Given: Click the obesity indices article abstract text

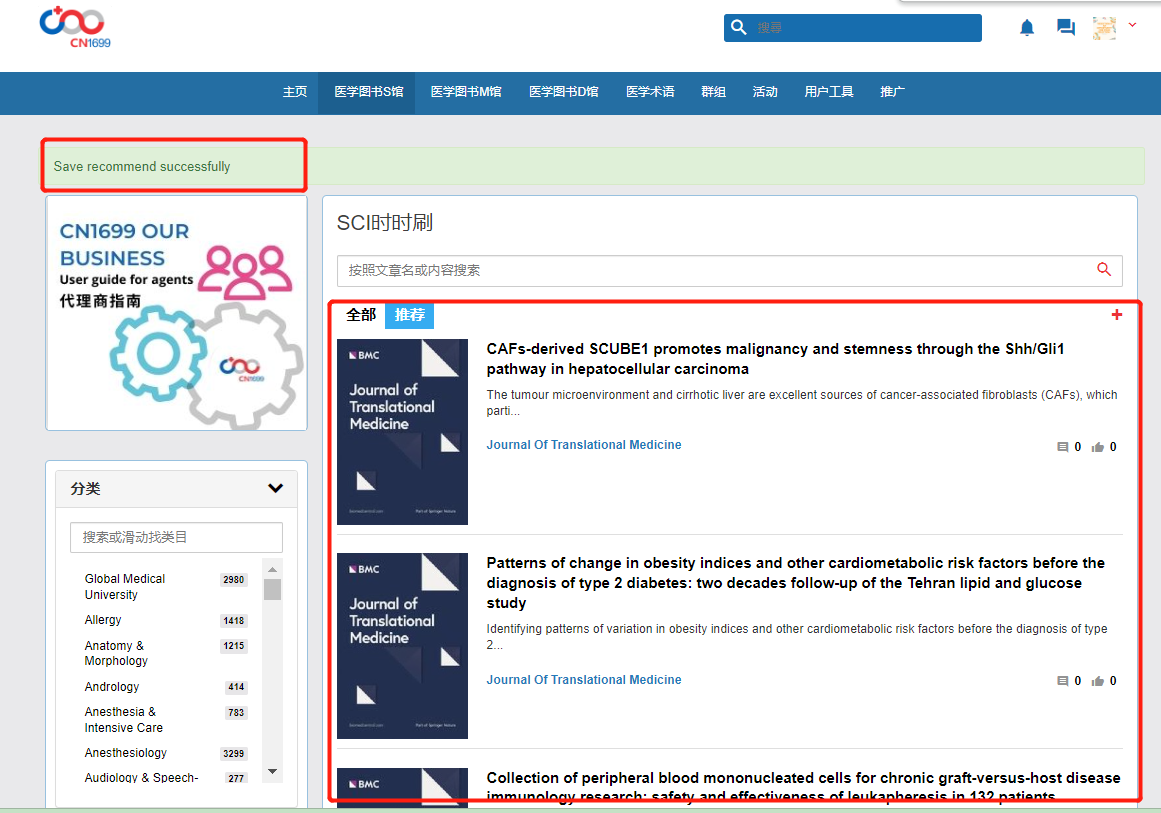Looking at the screenshot, I should (x=797, y=637).
